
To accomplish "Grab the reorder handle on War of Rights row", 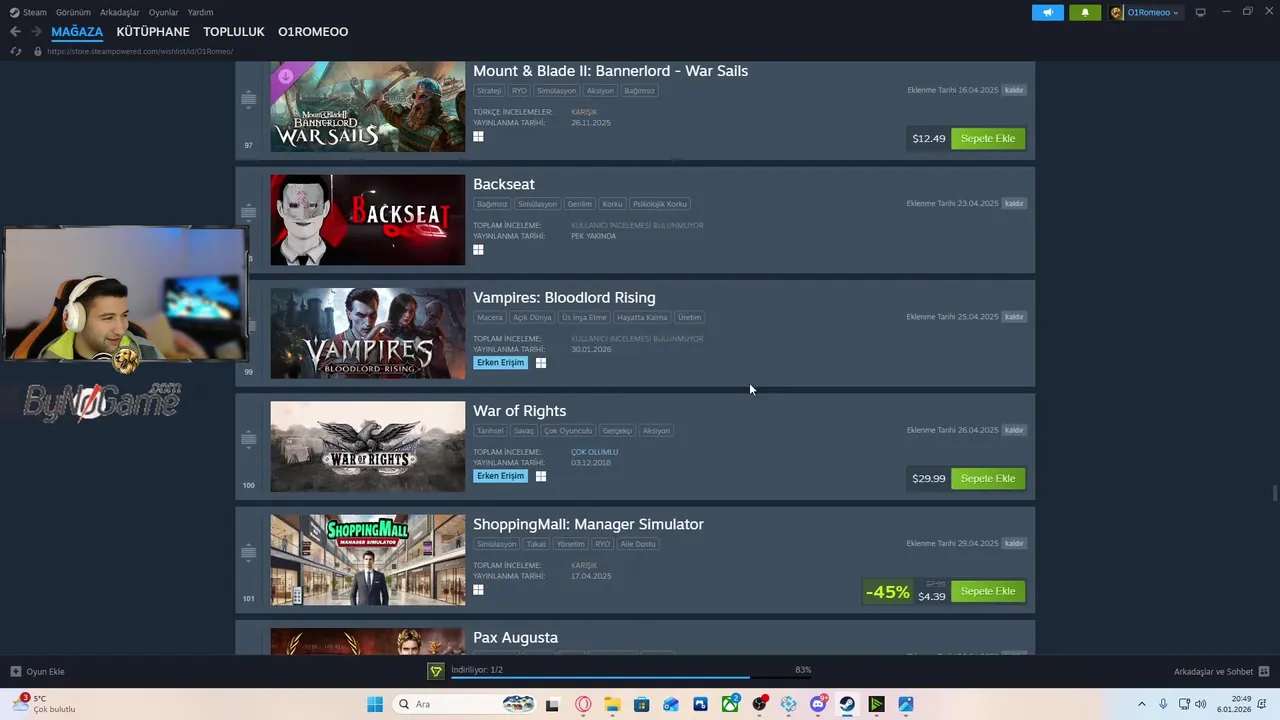I will [249, 439].
